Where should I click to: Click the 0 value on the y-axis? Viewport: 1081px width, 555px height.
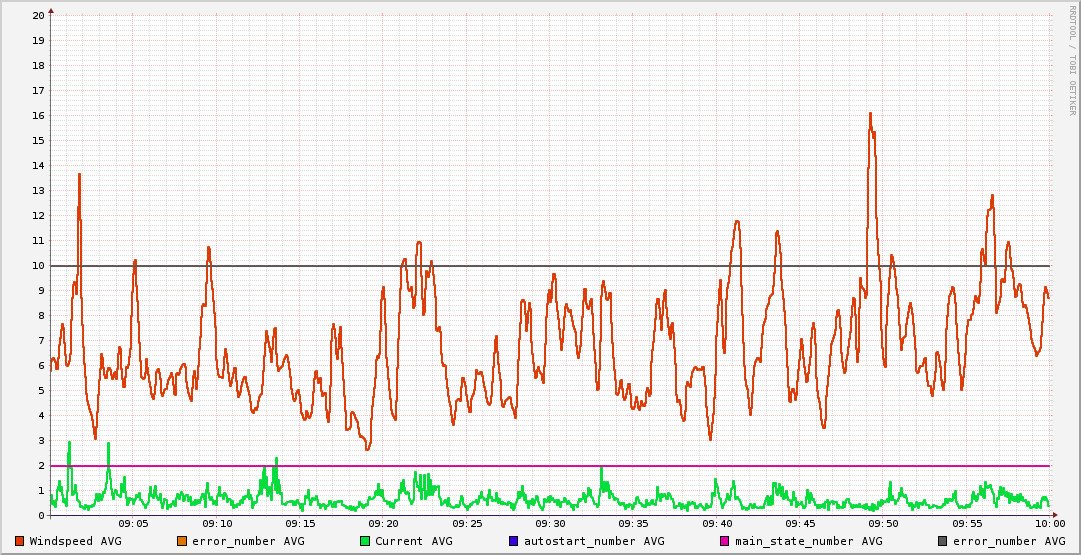pyautogui.click(x=41, y=516)
